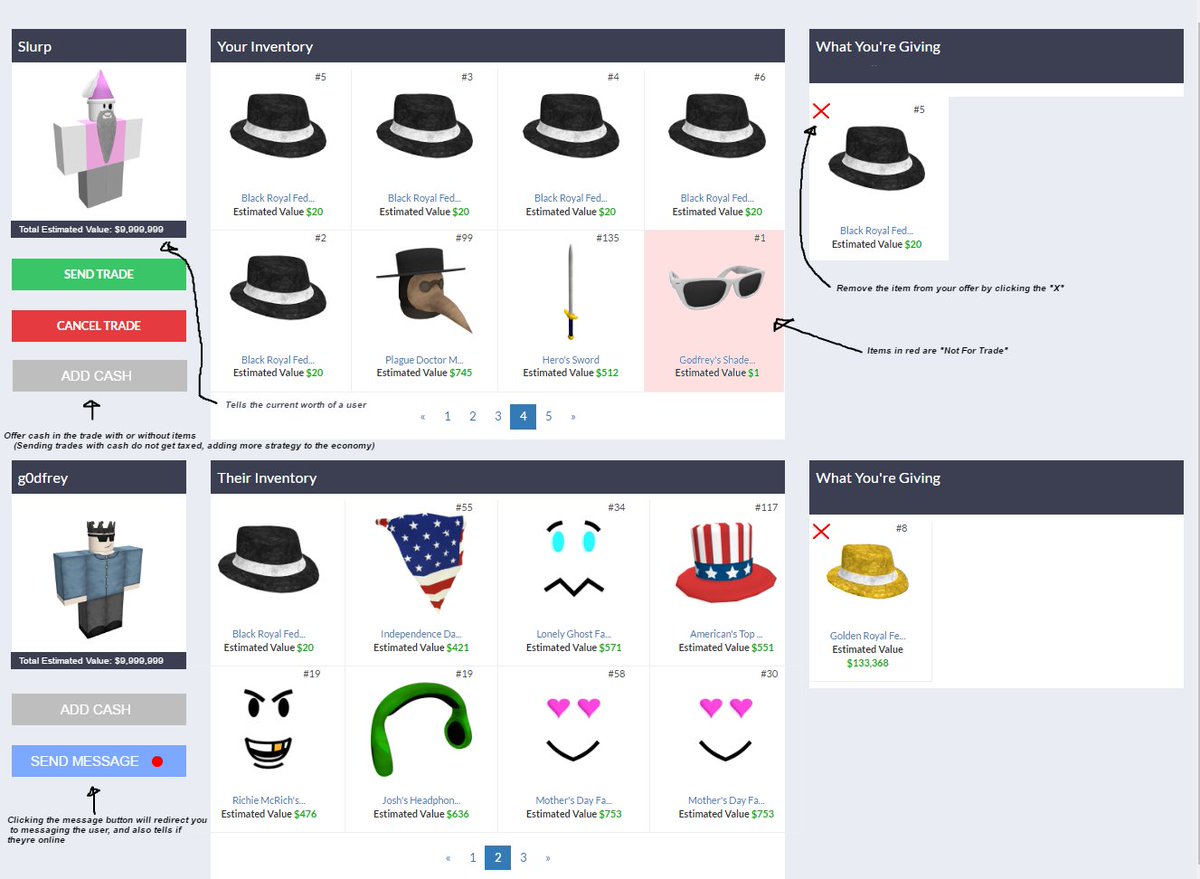Click the SEND MESSAGE button
Viewport: 1200px width, 879px height.
(x=99, y=761)
